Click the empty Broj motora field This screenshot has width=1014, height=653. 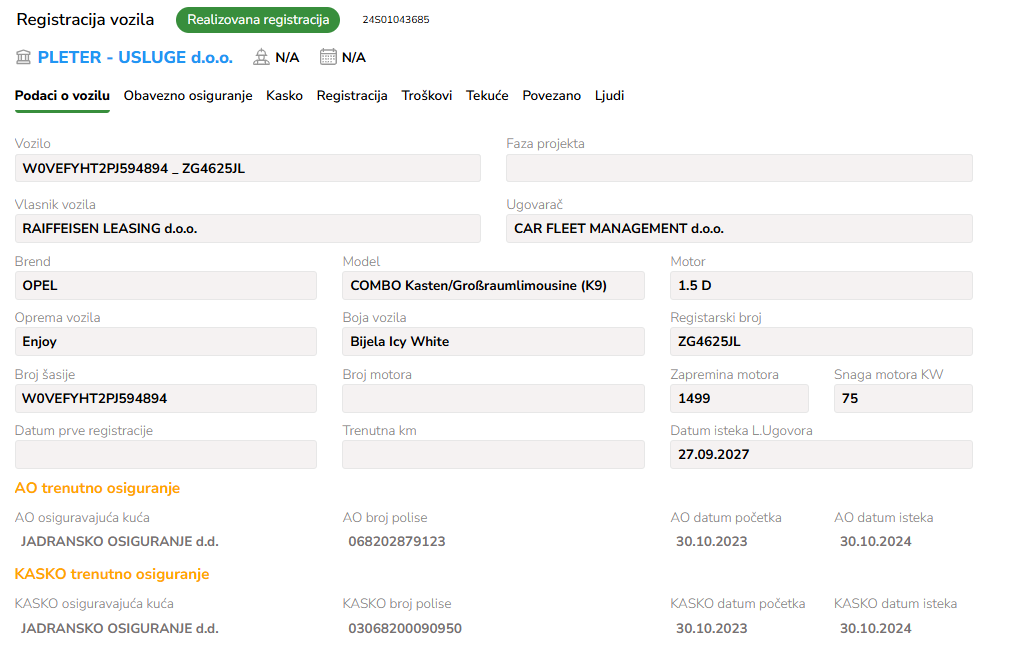click(493, 398)
